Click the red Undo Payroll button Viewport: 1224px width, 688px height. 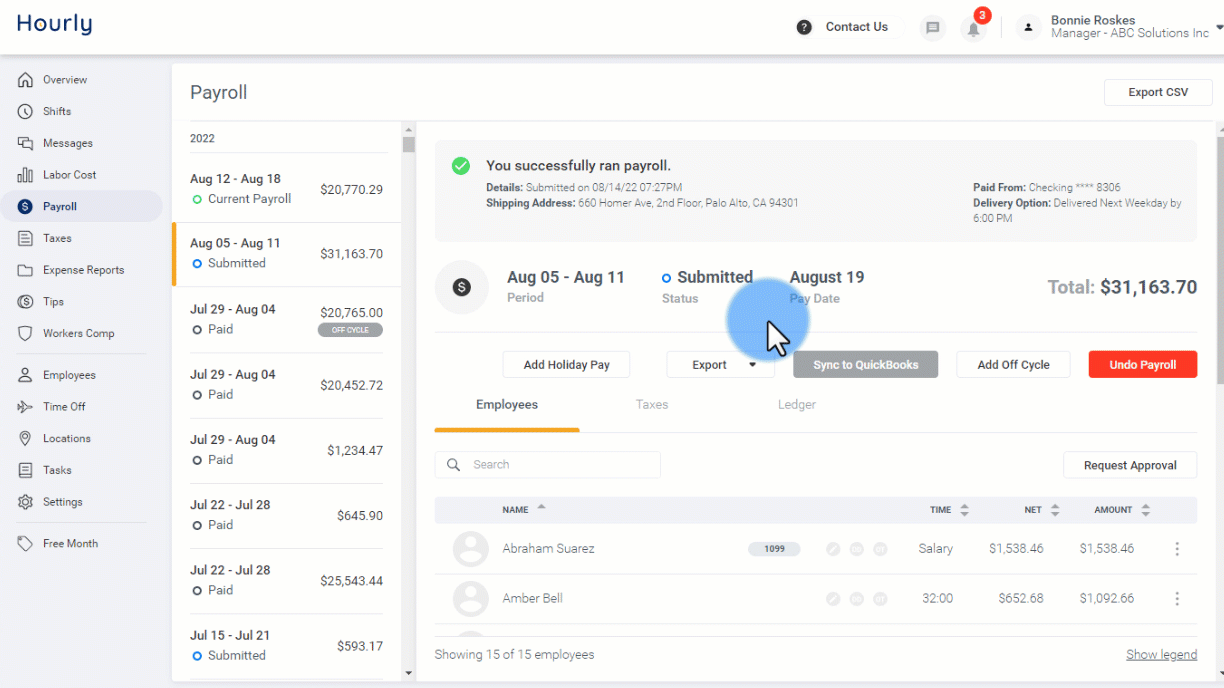1143,365
